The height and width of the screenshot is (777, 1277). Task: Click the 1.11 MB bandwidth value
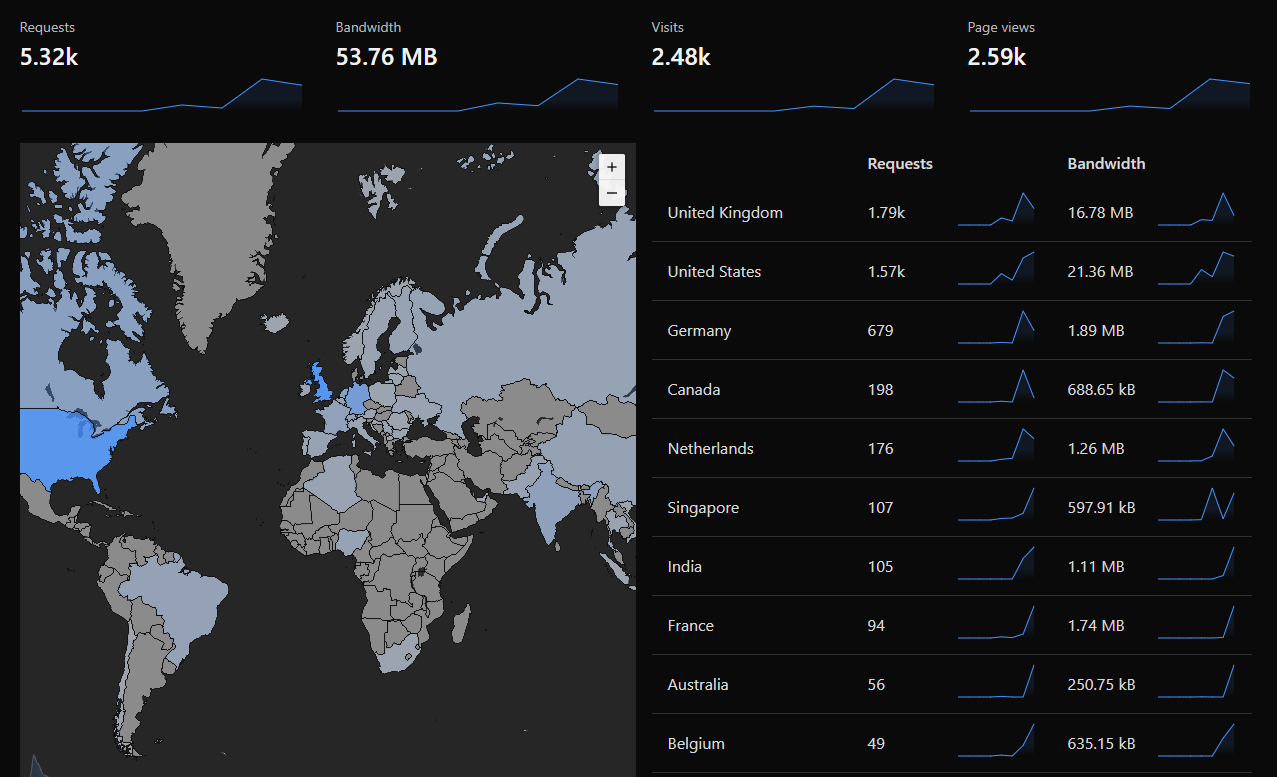click(1096, 566)
